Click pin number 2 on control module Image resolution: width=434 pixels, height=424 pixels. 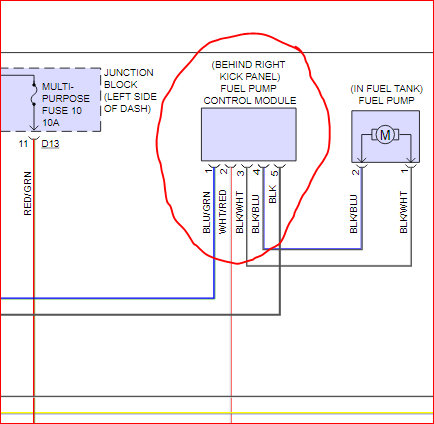(224, 171)
